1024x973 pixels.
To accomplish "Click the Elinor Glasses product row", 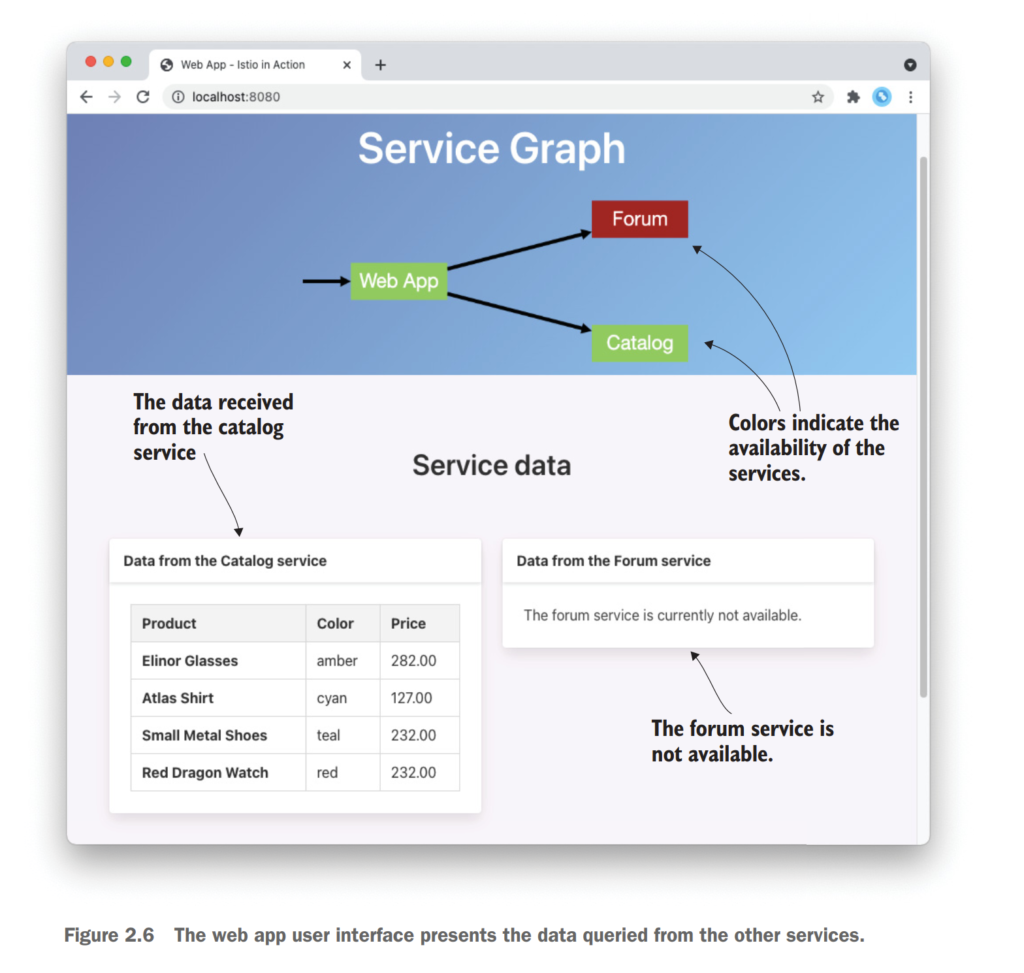I will (190, 661).
